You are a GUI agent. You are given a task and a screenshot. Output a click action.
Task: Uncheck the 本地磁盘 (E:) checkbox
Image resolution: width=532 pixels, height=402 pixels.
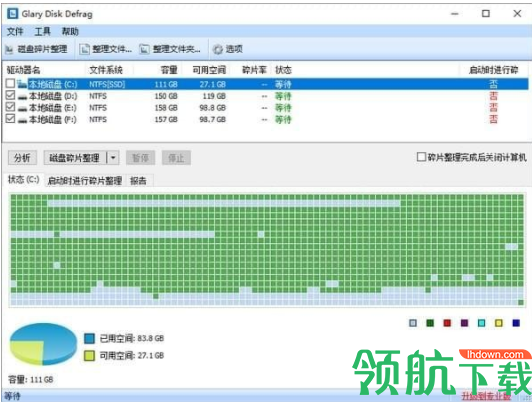click(11, 107)
